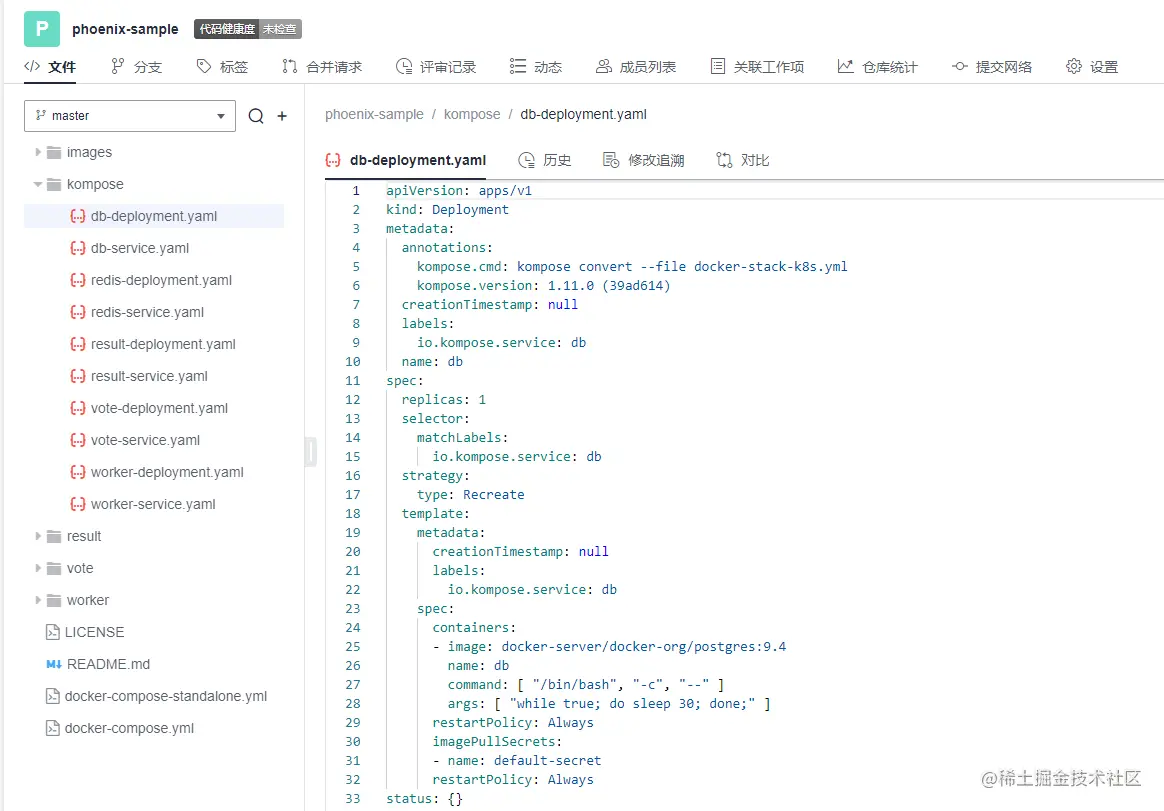
Task: Open db-service.yaml file
Action: coord(140,248)
